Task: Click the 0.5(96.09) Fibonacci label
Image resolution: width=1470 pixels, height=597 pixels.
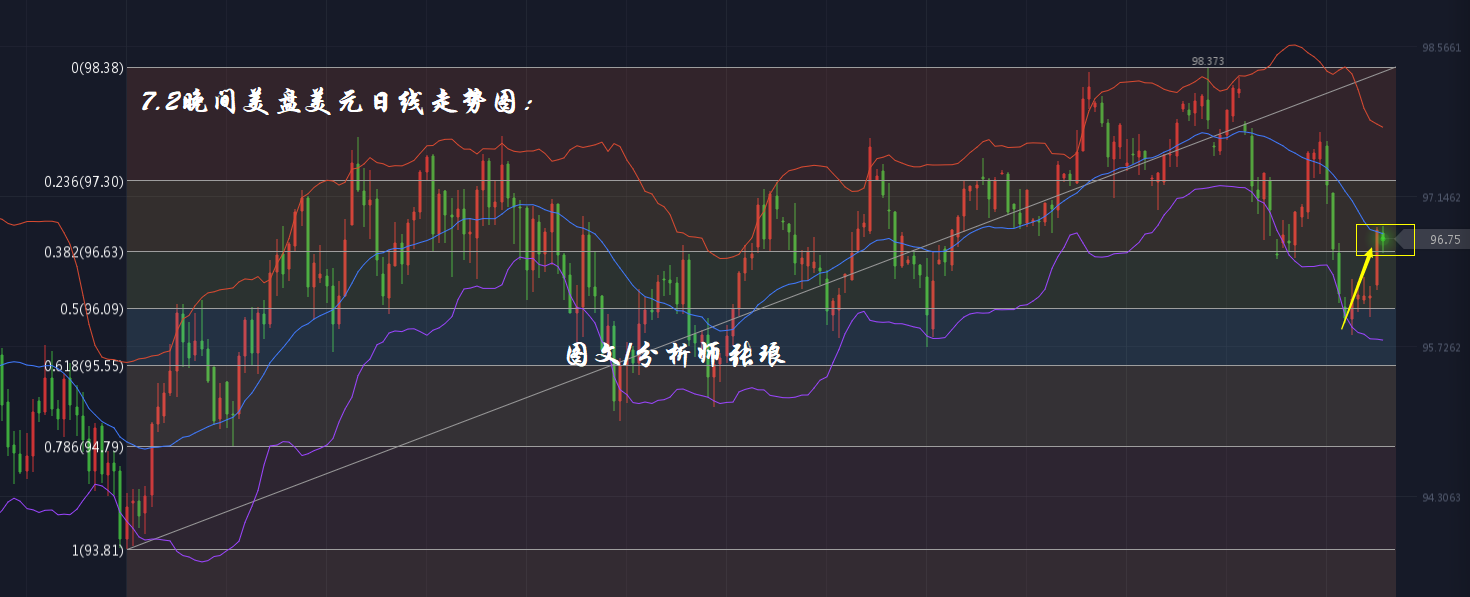Action: (x=91, y=309)
